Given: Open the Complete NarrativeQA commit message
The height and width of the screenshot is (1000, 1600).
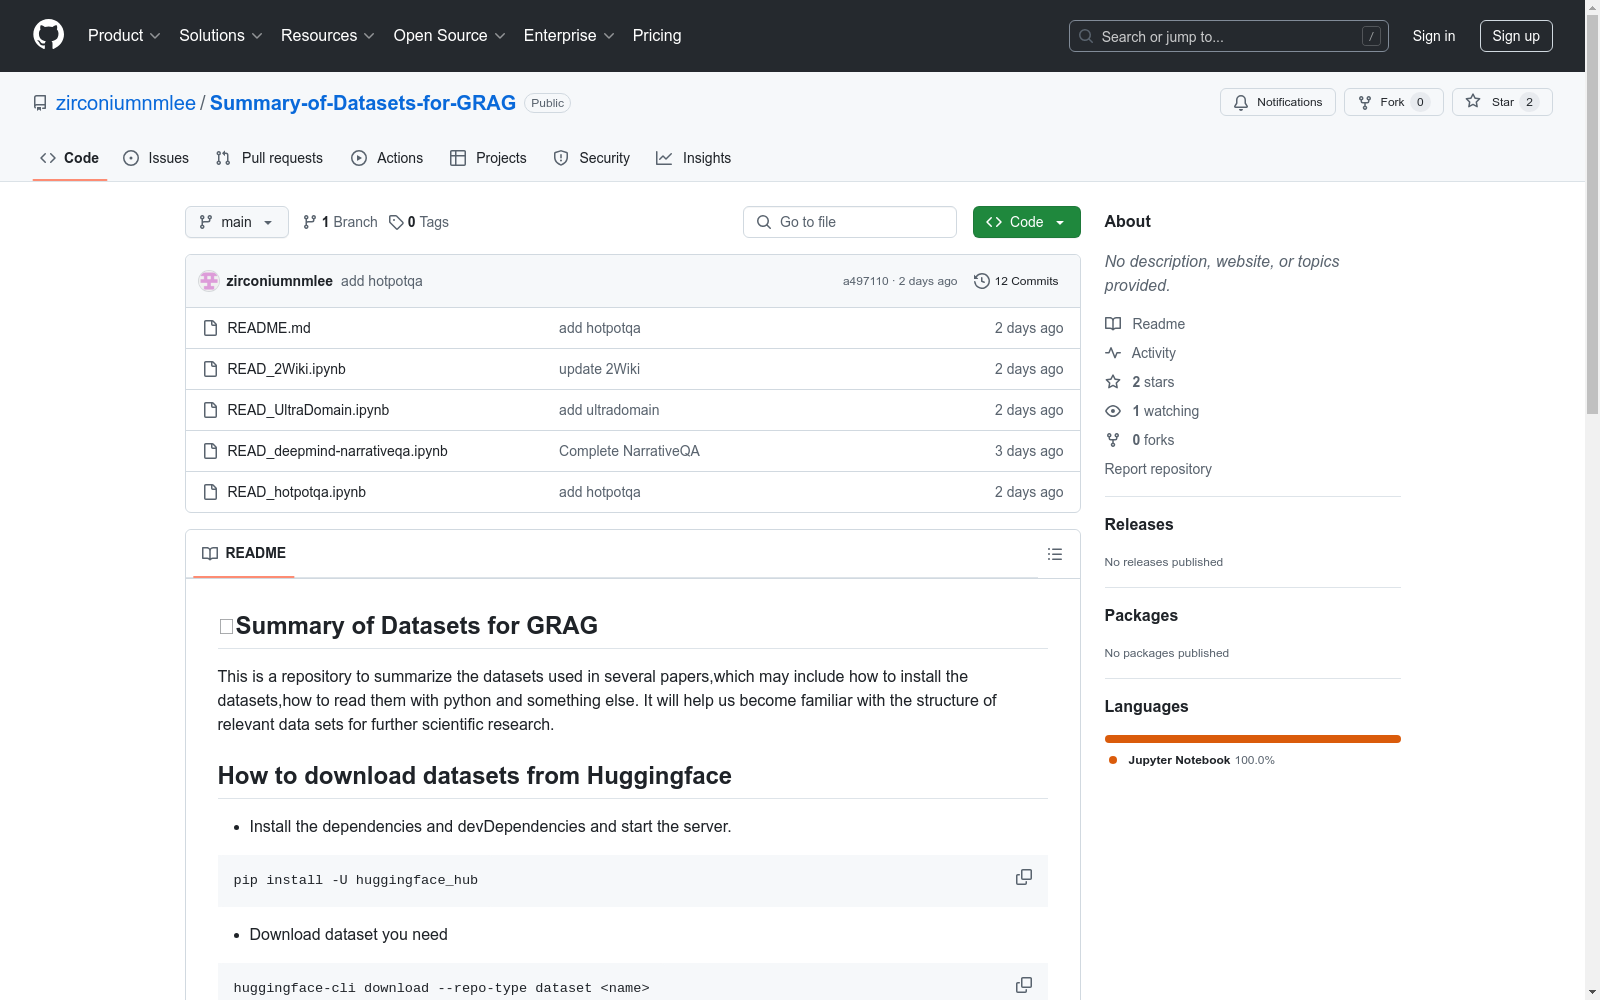Looking at the screenshot, I should point(629,451).
